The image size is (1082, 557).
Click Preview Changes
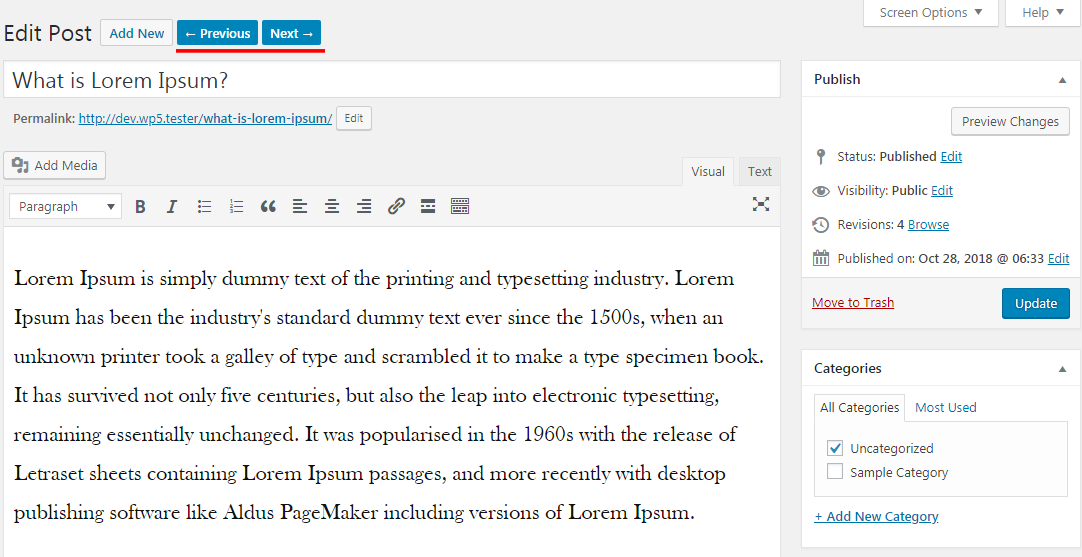[1010, 121]
